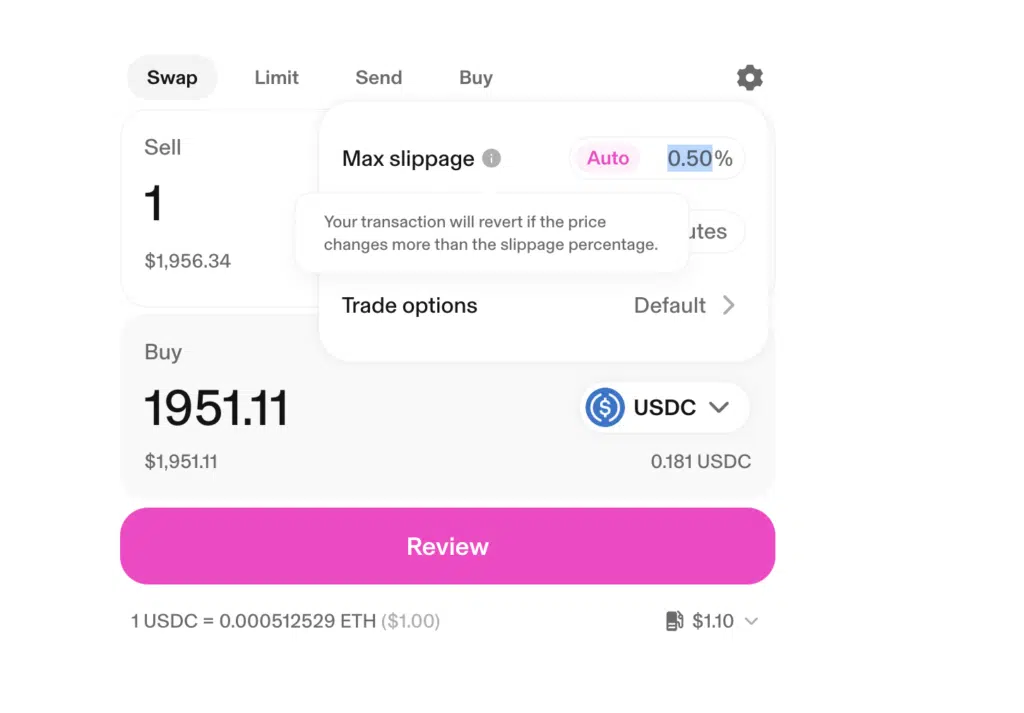Click the 0.181 USDC balance text
Image resolution: width=1024 pixels, height=713 pixels.
point(701,462)
